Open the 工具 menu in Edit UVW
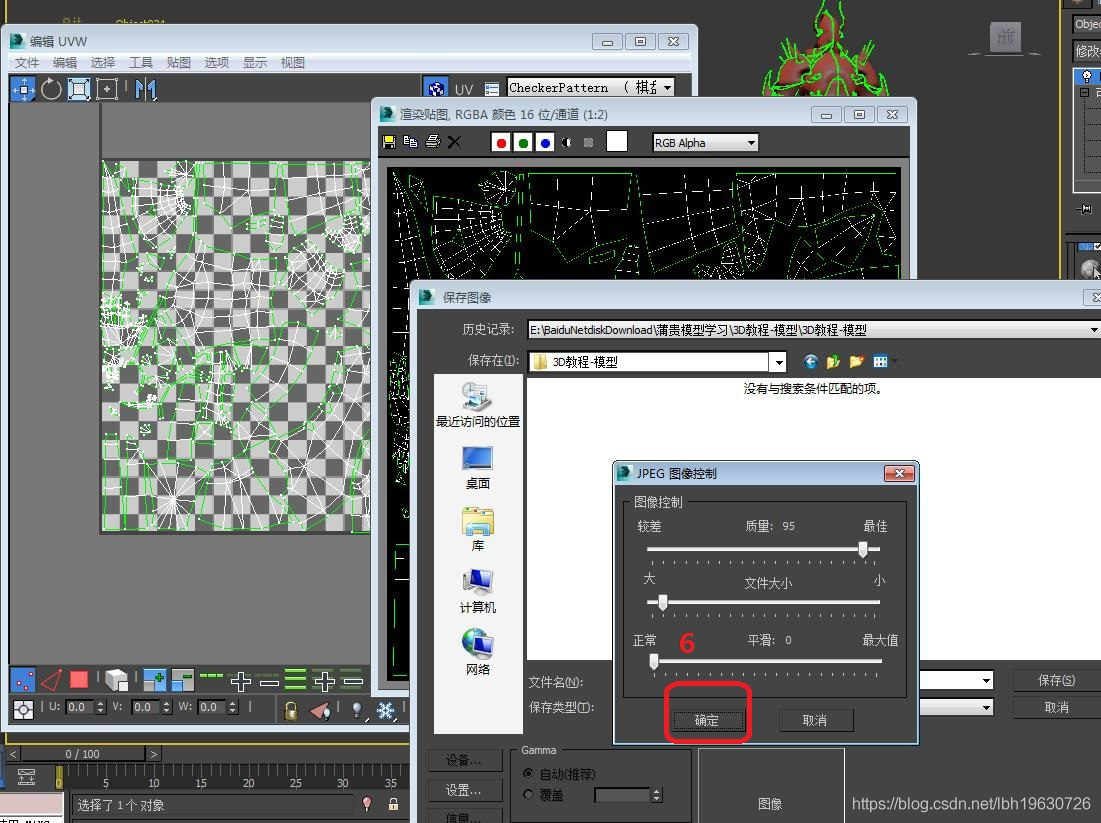 (140, 62)
